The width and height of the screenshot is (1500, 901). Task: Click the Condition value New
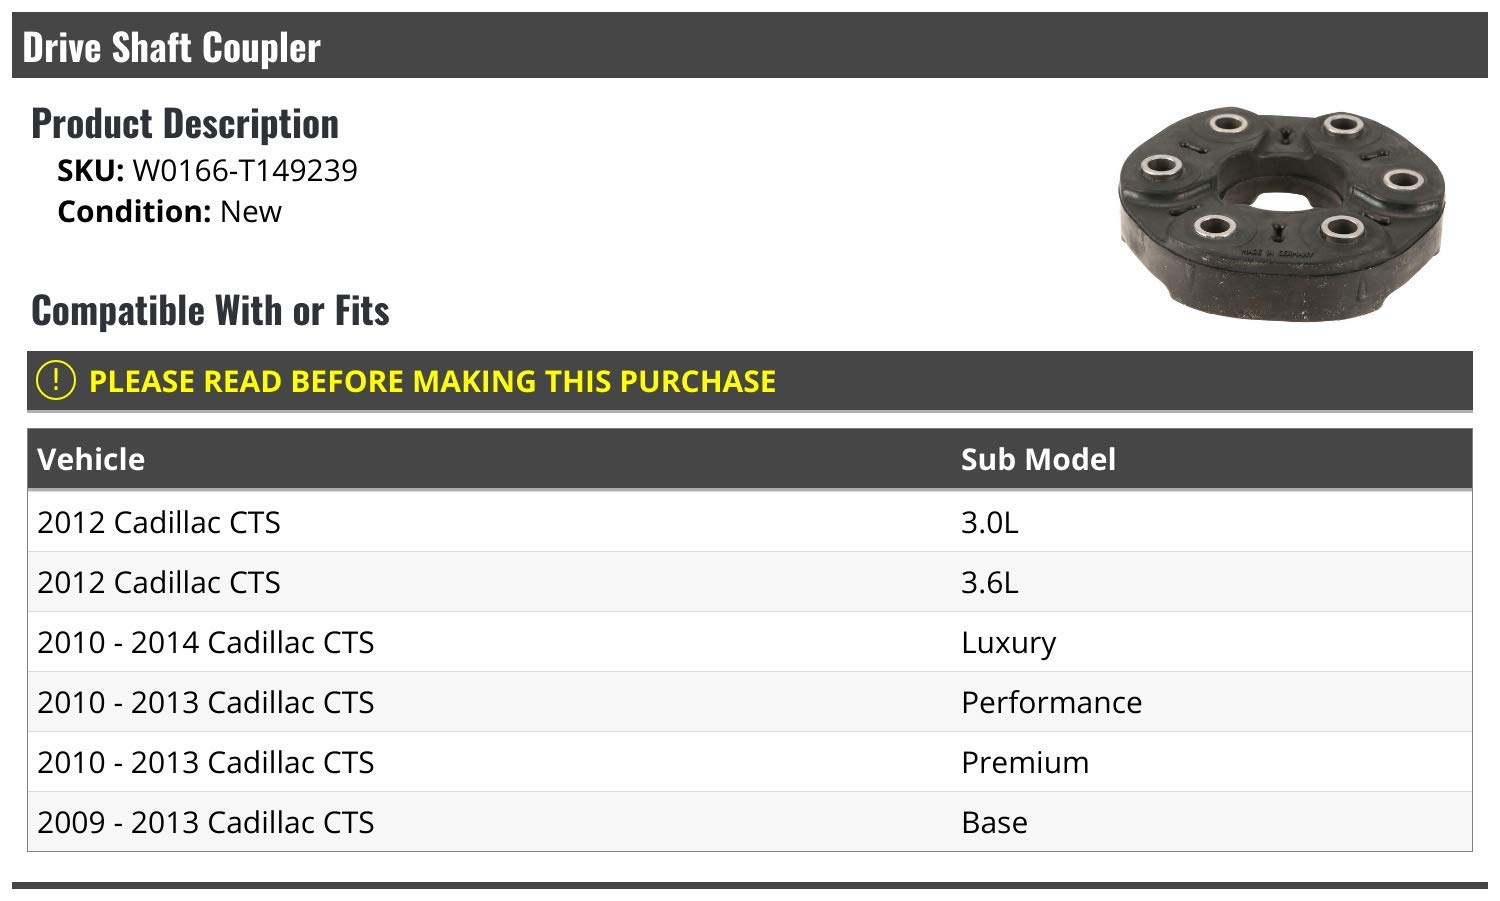click(250, 212)
